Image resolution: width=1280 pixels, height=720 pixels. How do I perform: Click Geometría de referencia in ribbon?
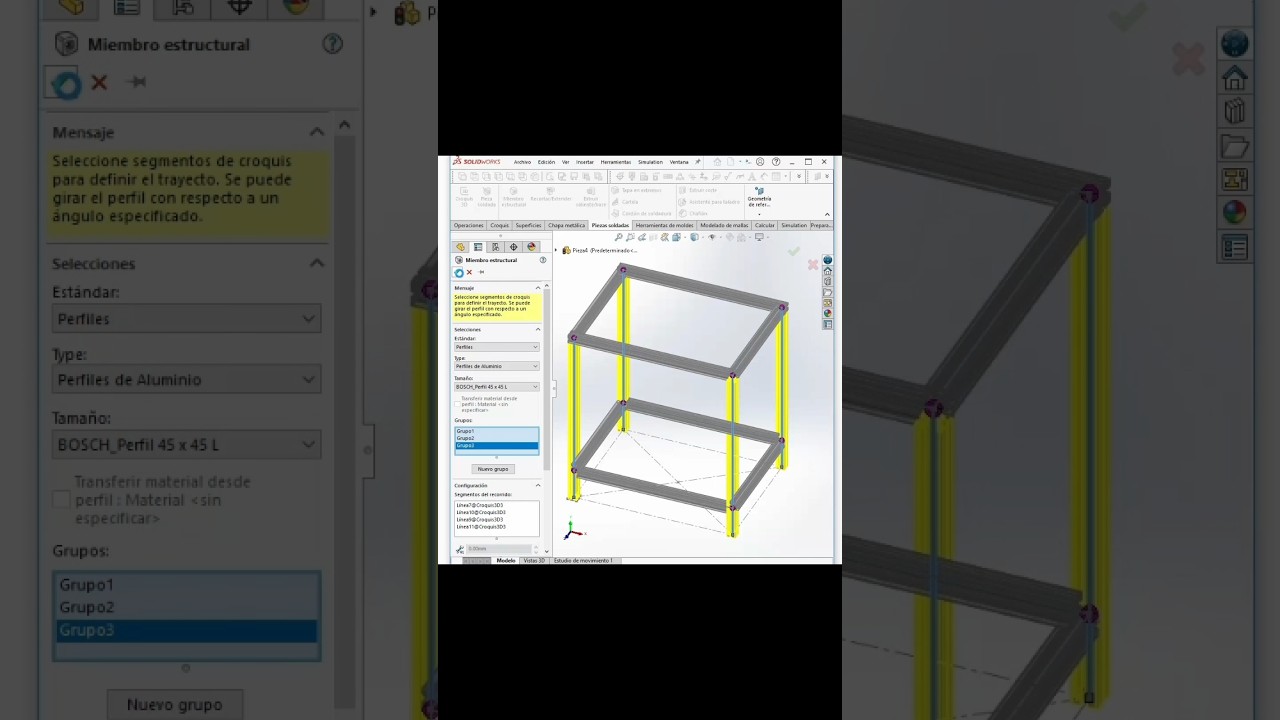(759, 196)
